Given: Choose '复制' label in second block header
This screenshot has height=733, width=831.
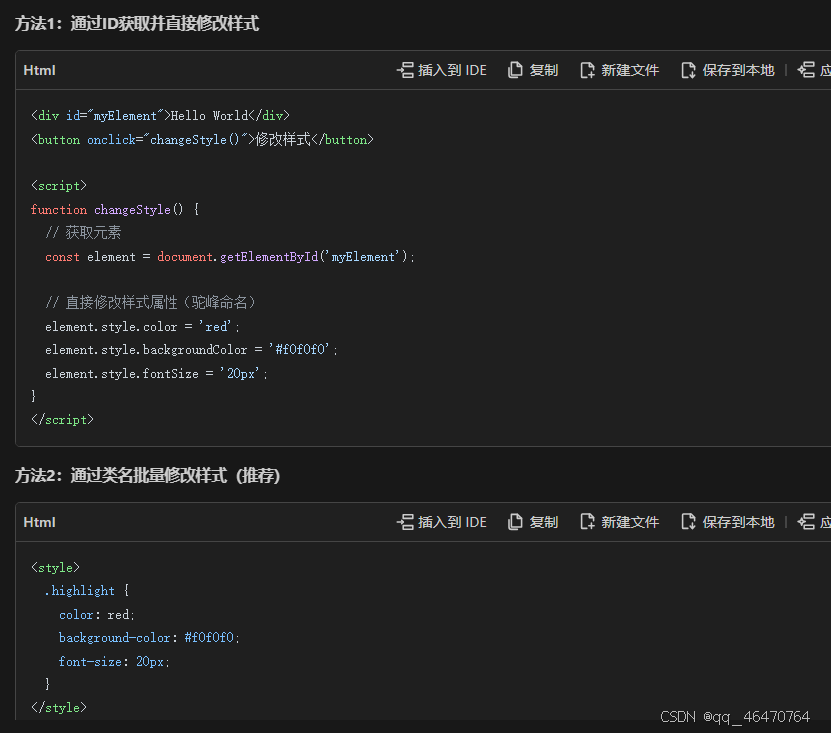Looking at the screenshot, I should (x=544, y=522).
